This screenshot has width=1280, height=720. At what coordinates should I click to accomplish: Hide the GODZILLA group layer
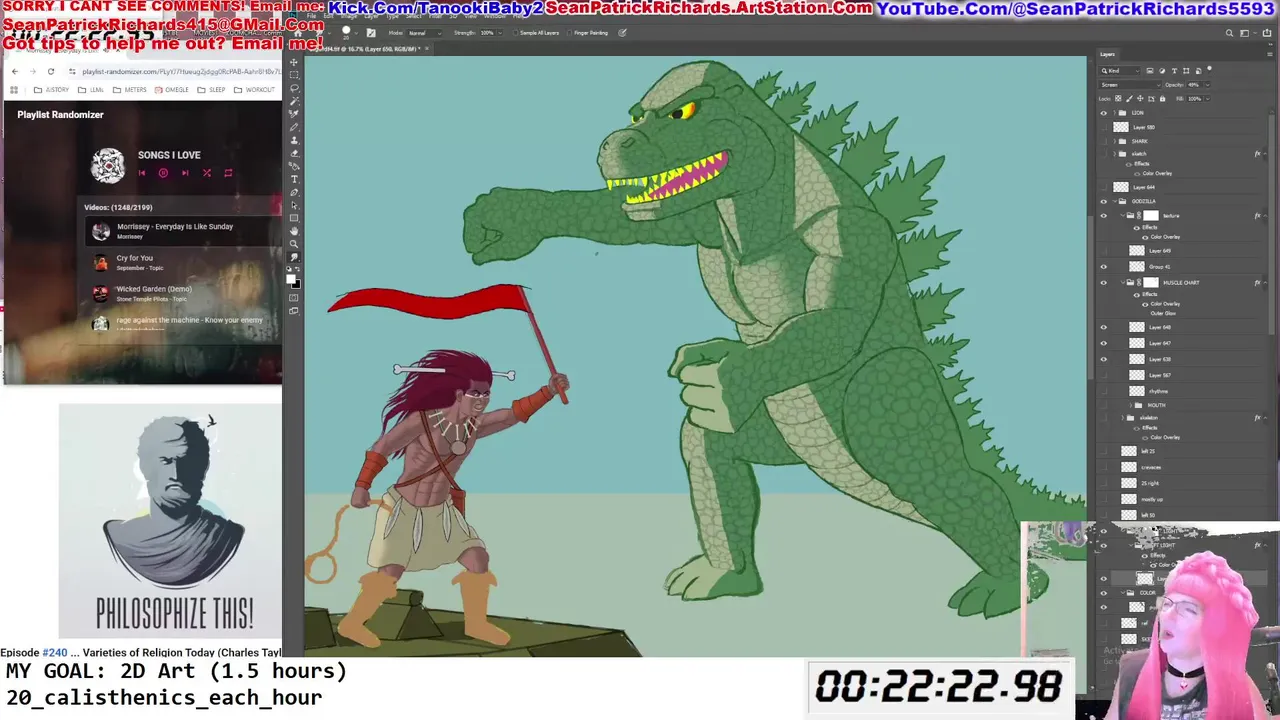[1104, 201]
